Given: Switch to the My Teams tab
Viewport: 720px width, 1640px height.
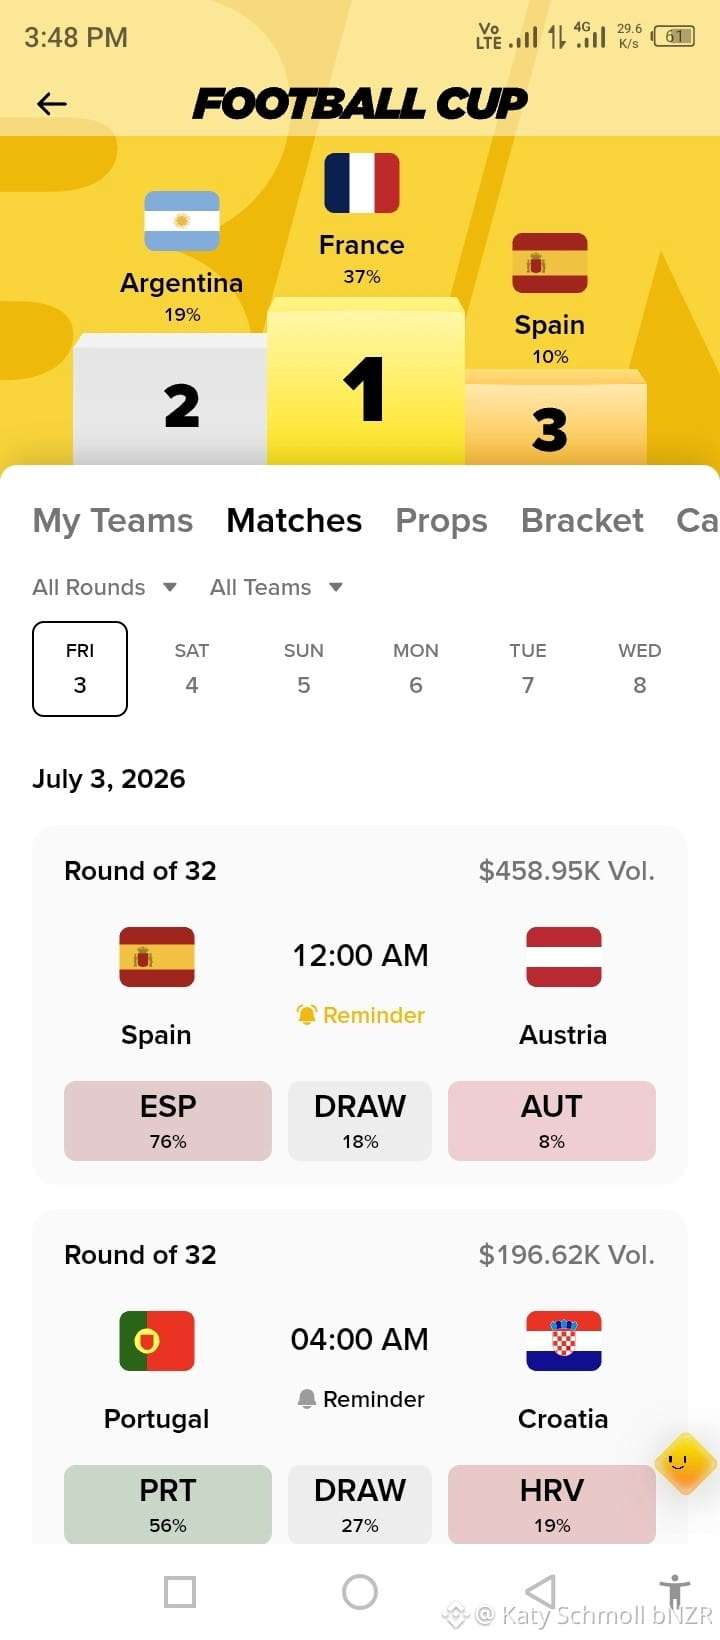Looking at the screenshot, I should point(113,520).
